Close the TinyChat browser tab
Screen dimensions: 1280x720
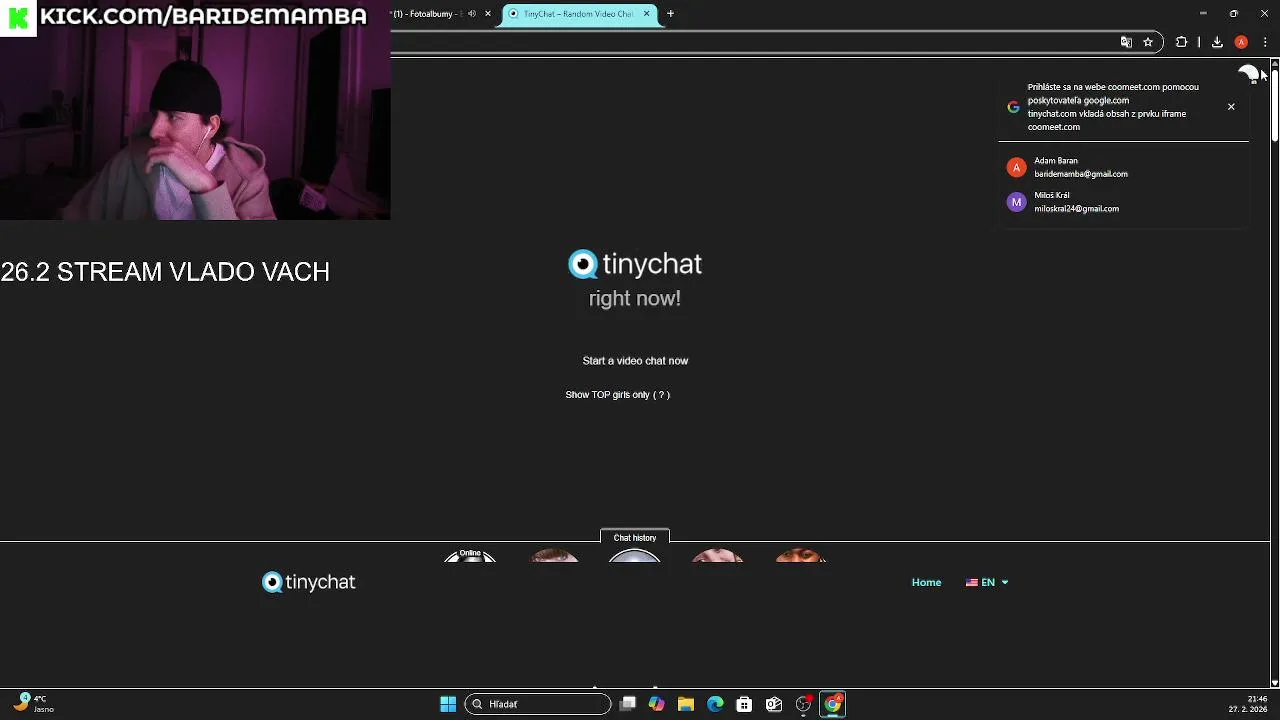point(646,14)
